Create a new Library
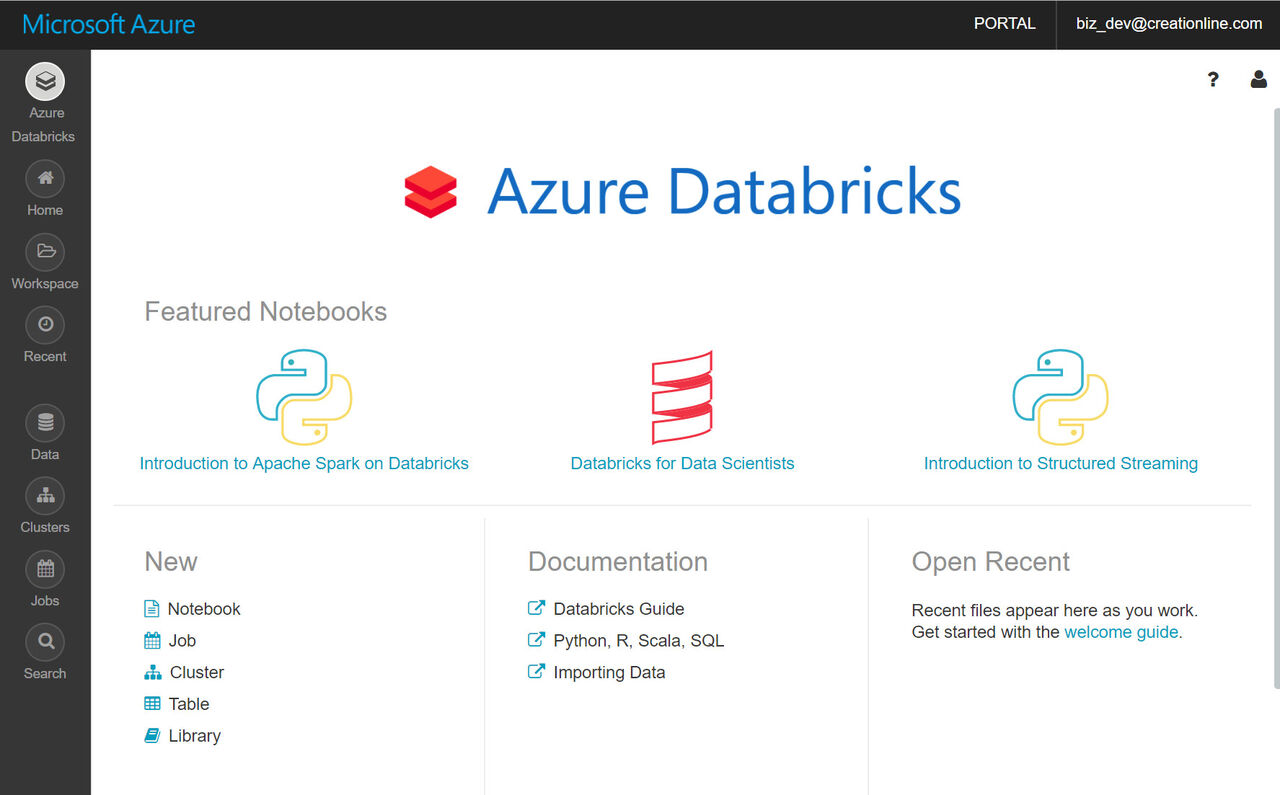 [x=194, y=736]
